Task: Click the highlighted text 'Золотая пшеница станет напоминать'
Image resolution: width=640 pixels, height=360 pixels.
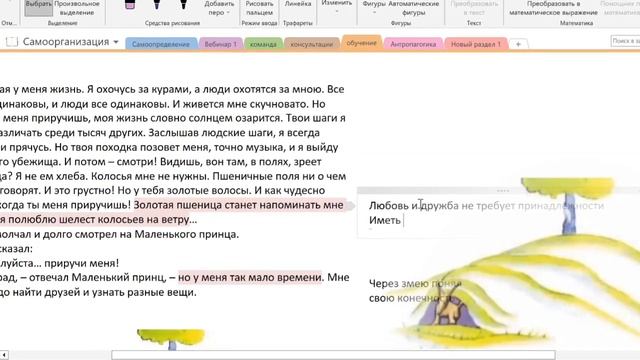Action: tap(228, 205)
